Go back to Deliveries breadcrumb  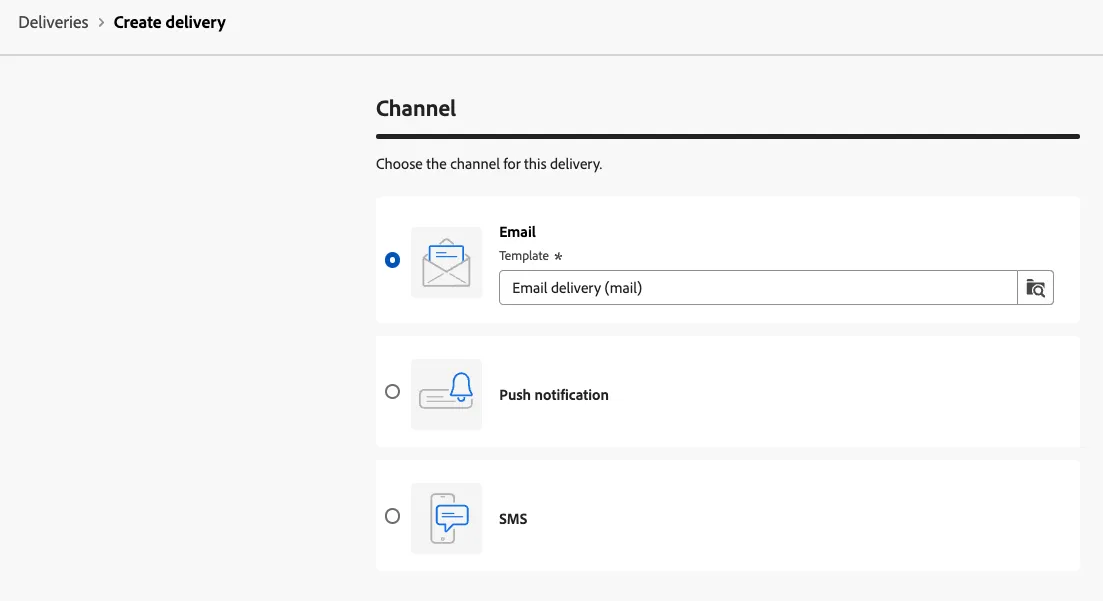(53, 23)
